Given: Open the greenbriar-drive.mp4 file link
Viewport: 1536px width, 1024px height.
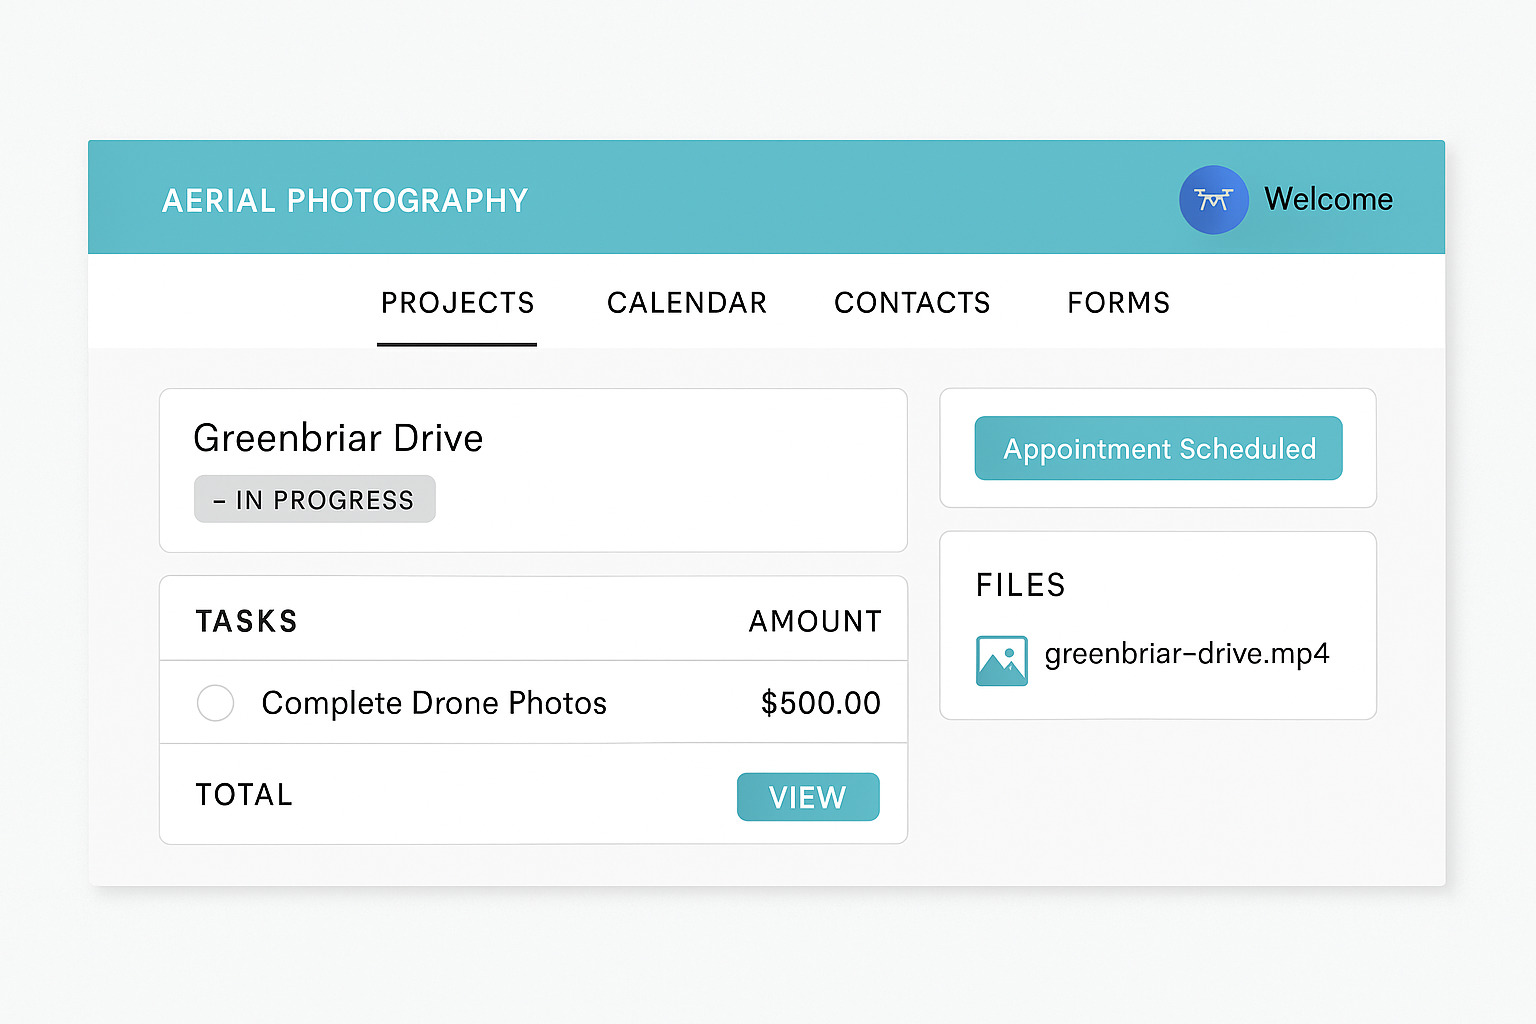Looking at the screenshot, I should pyautogui.click(x=1187, y=654).
